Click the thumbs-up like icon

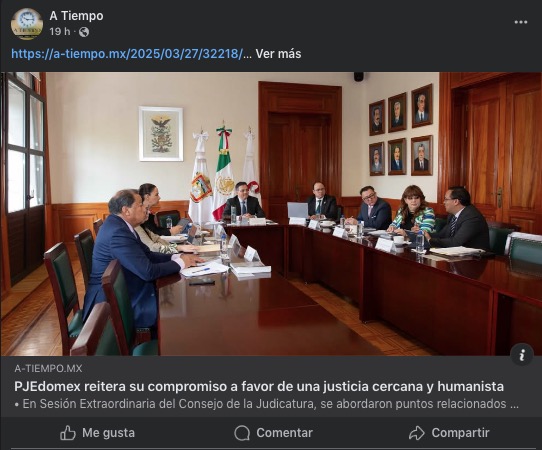[x=68, y=433]
